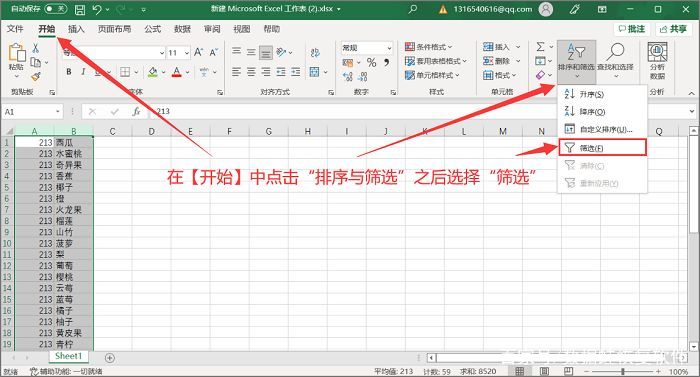Open the Name Box dropdown arrow
The width and height of the screenshot is (700, 377).
(58, 112)
